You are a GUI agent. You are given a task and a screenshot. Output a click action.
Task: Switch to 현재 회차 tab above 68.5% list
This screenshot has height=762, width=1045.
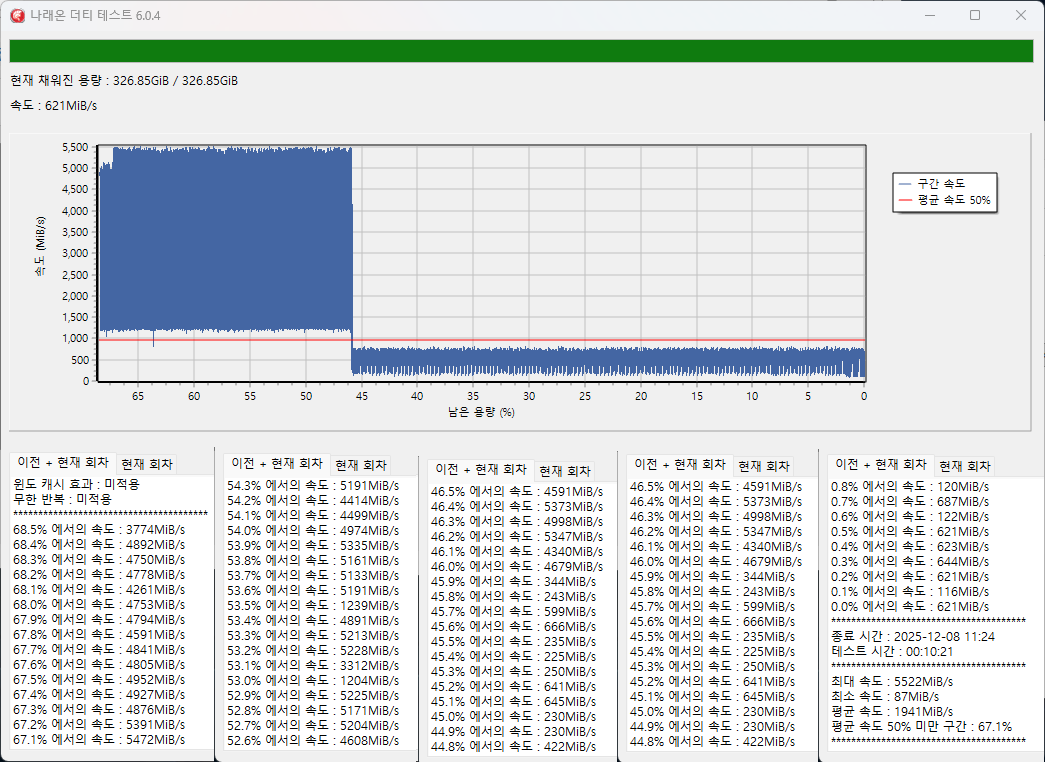(x=146, y=464)
